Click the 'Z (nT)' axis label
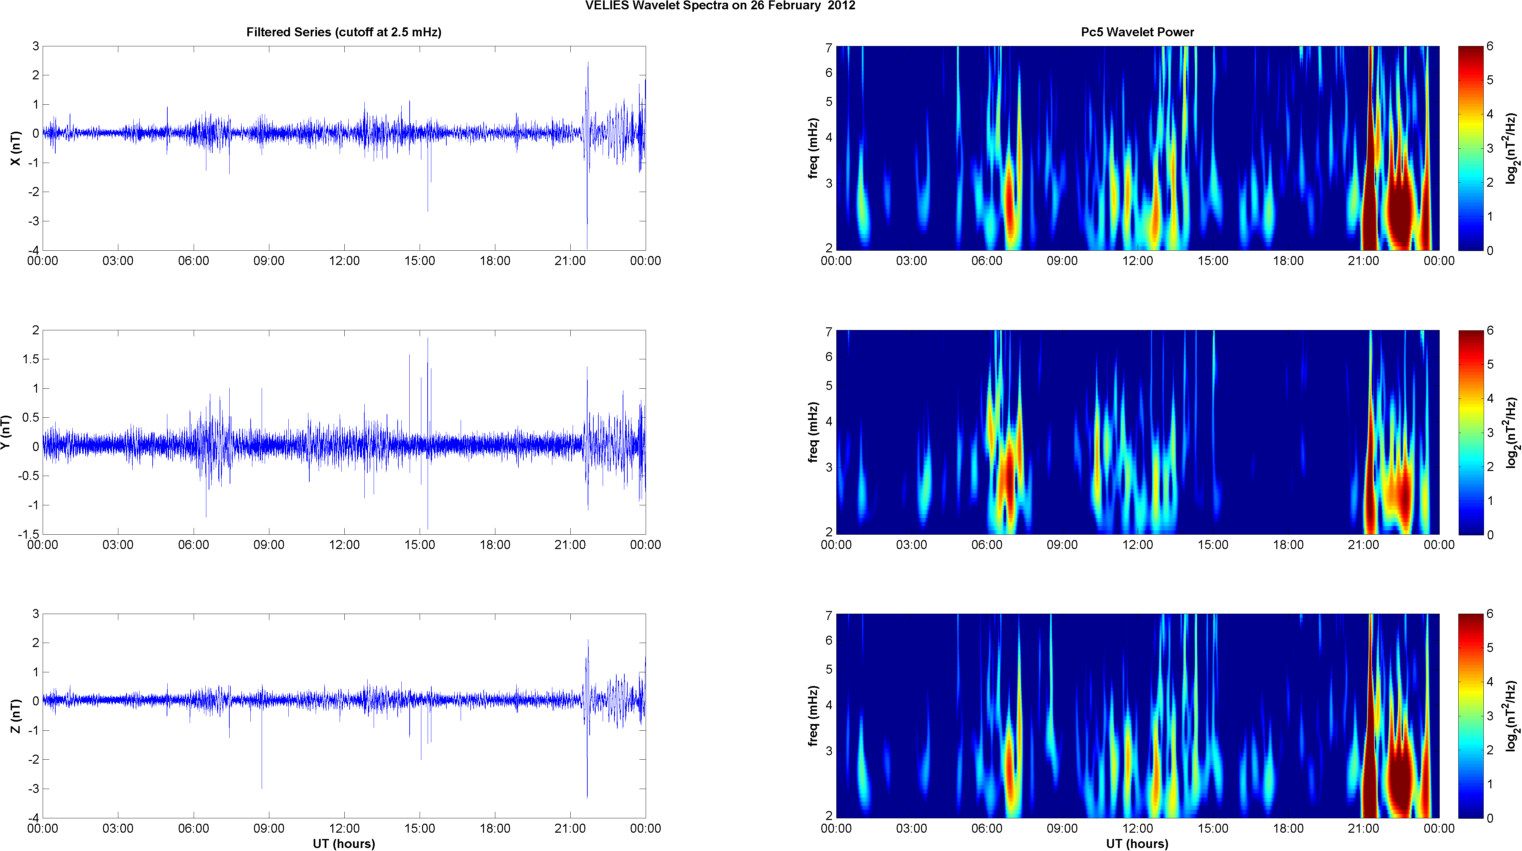The image size is (1522, 851). 15,716
